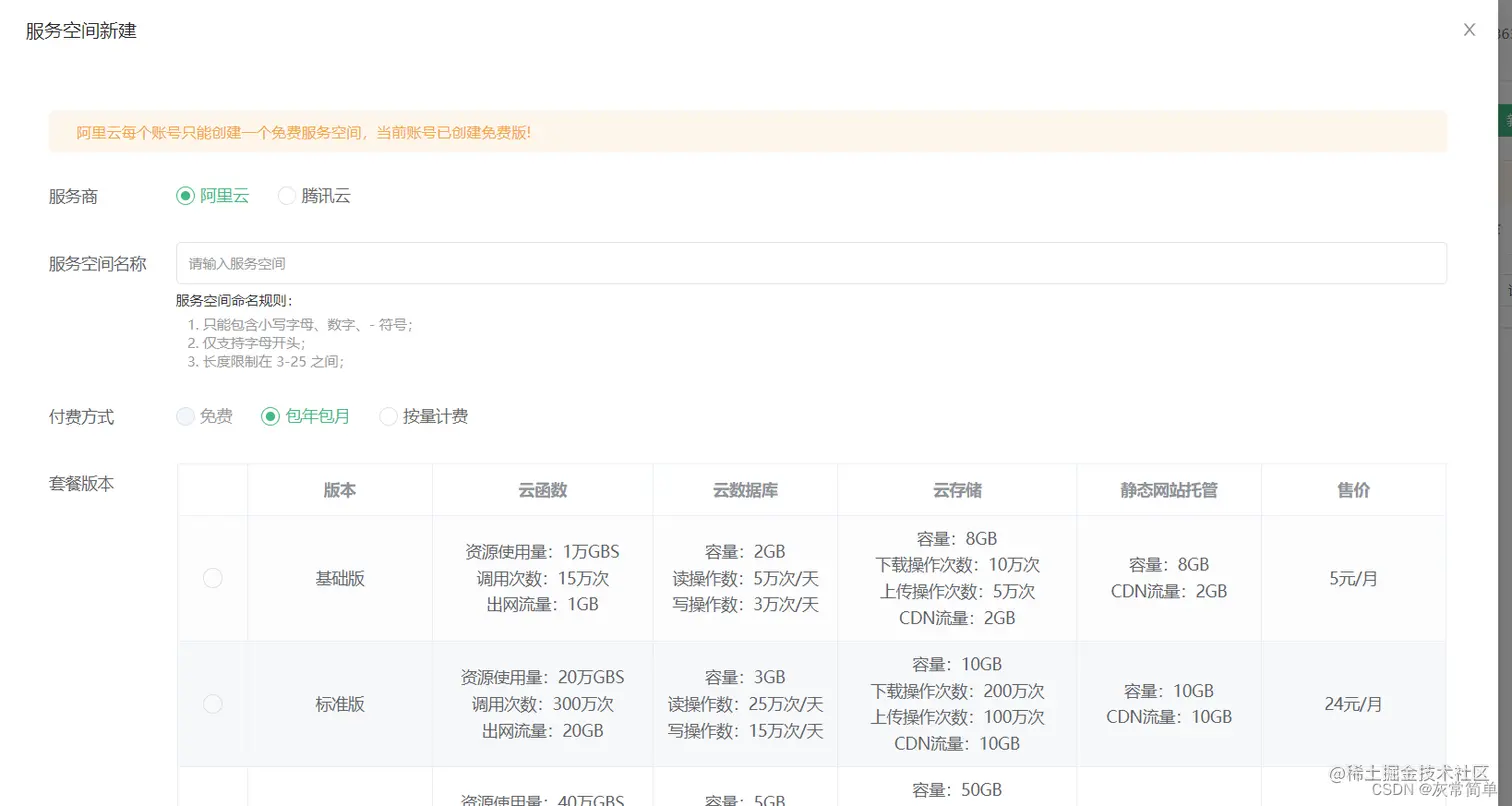
Task: Click 写操作数：3万次/天 text
Action: click(745, 604)
